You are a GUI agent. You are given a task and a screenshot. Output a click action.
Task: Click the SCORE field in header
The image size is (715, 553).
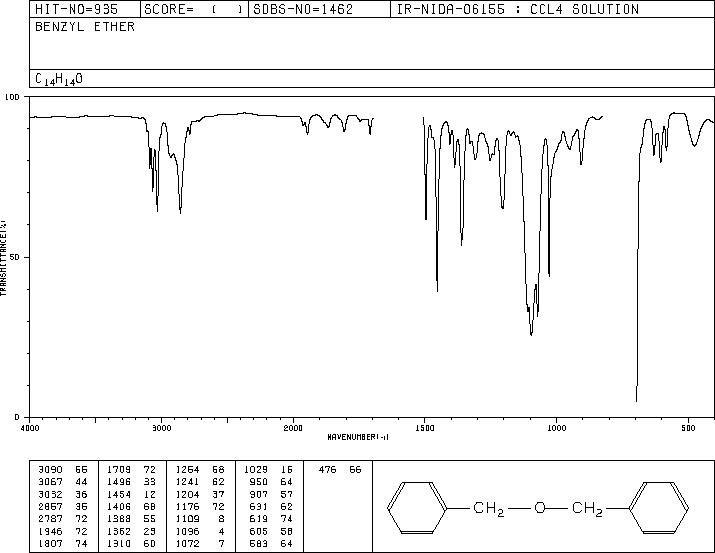[194, 10]
